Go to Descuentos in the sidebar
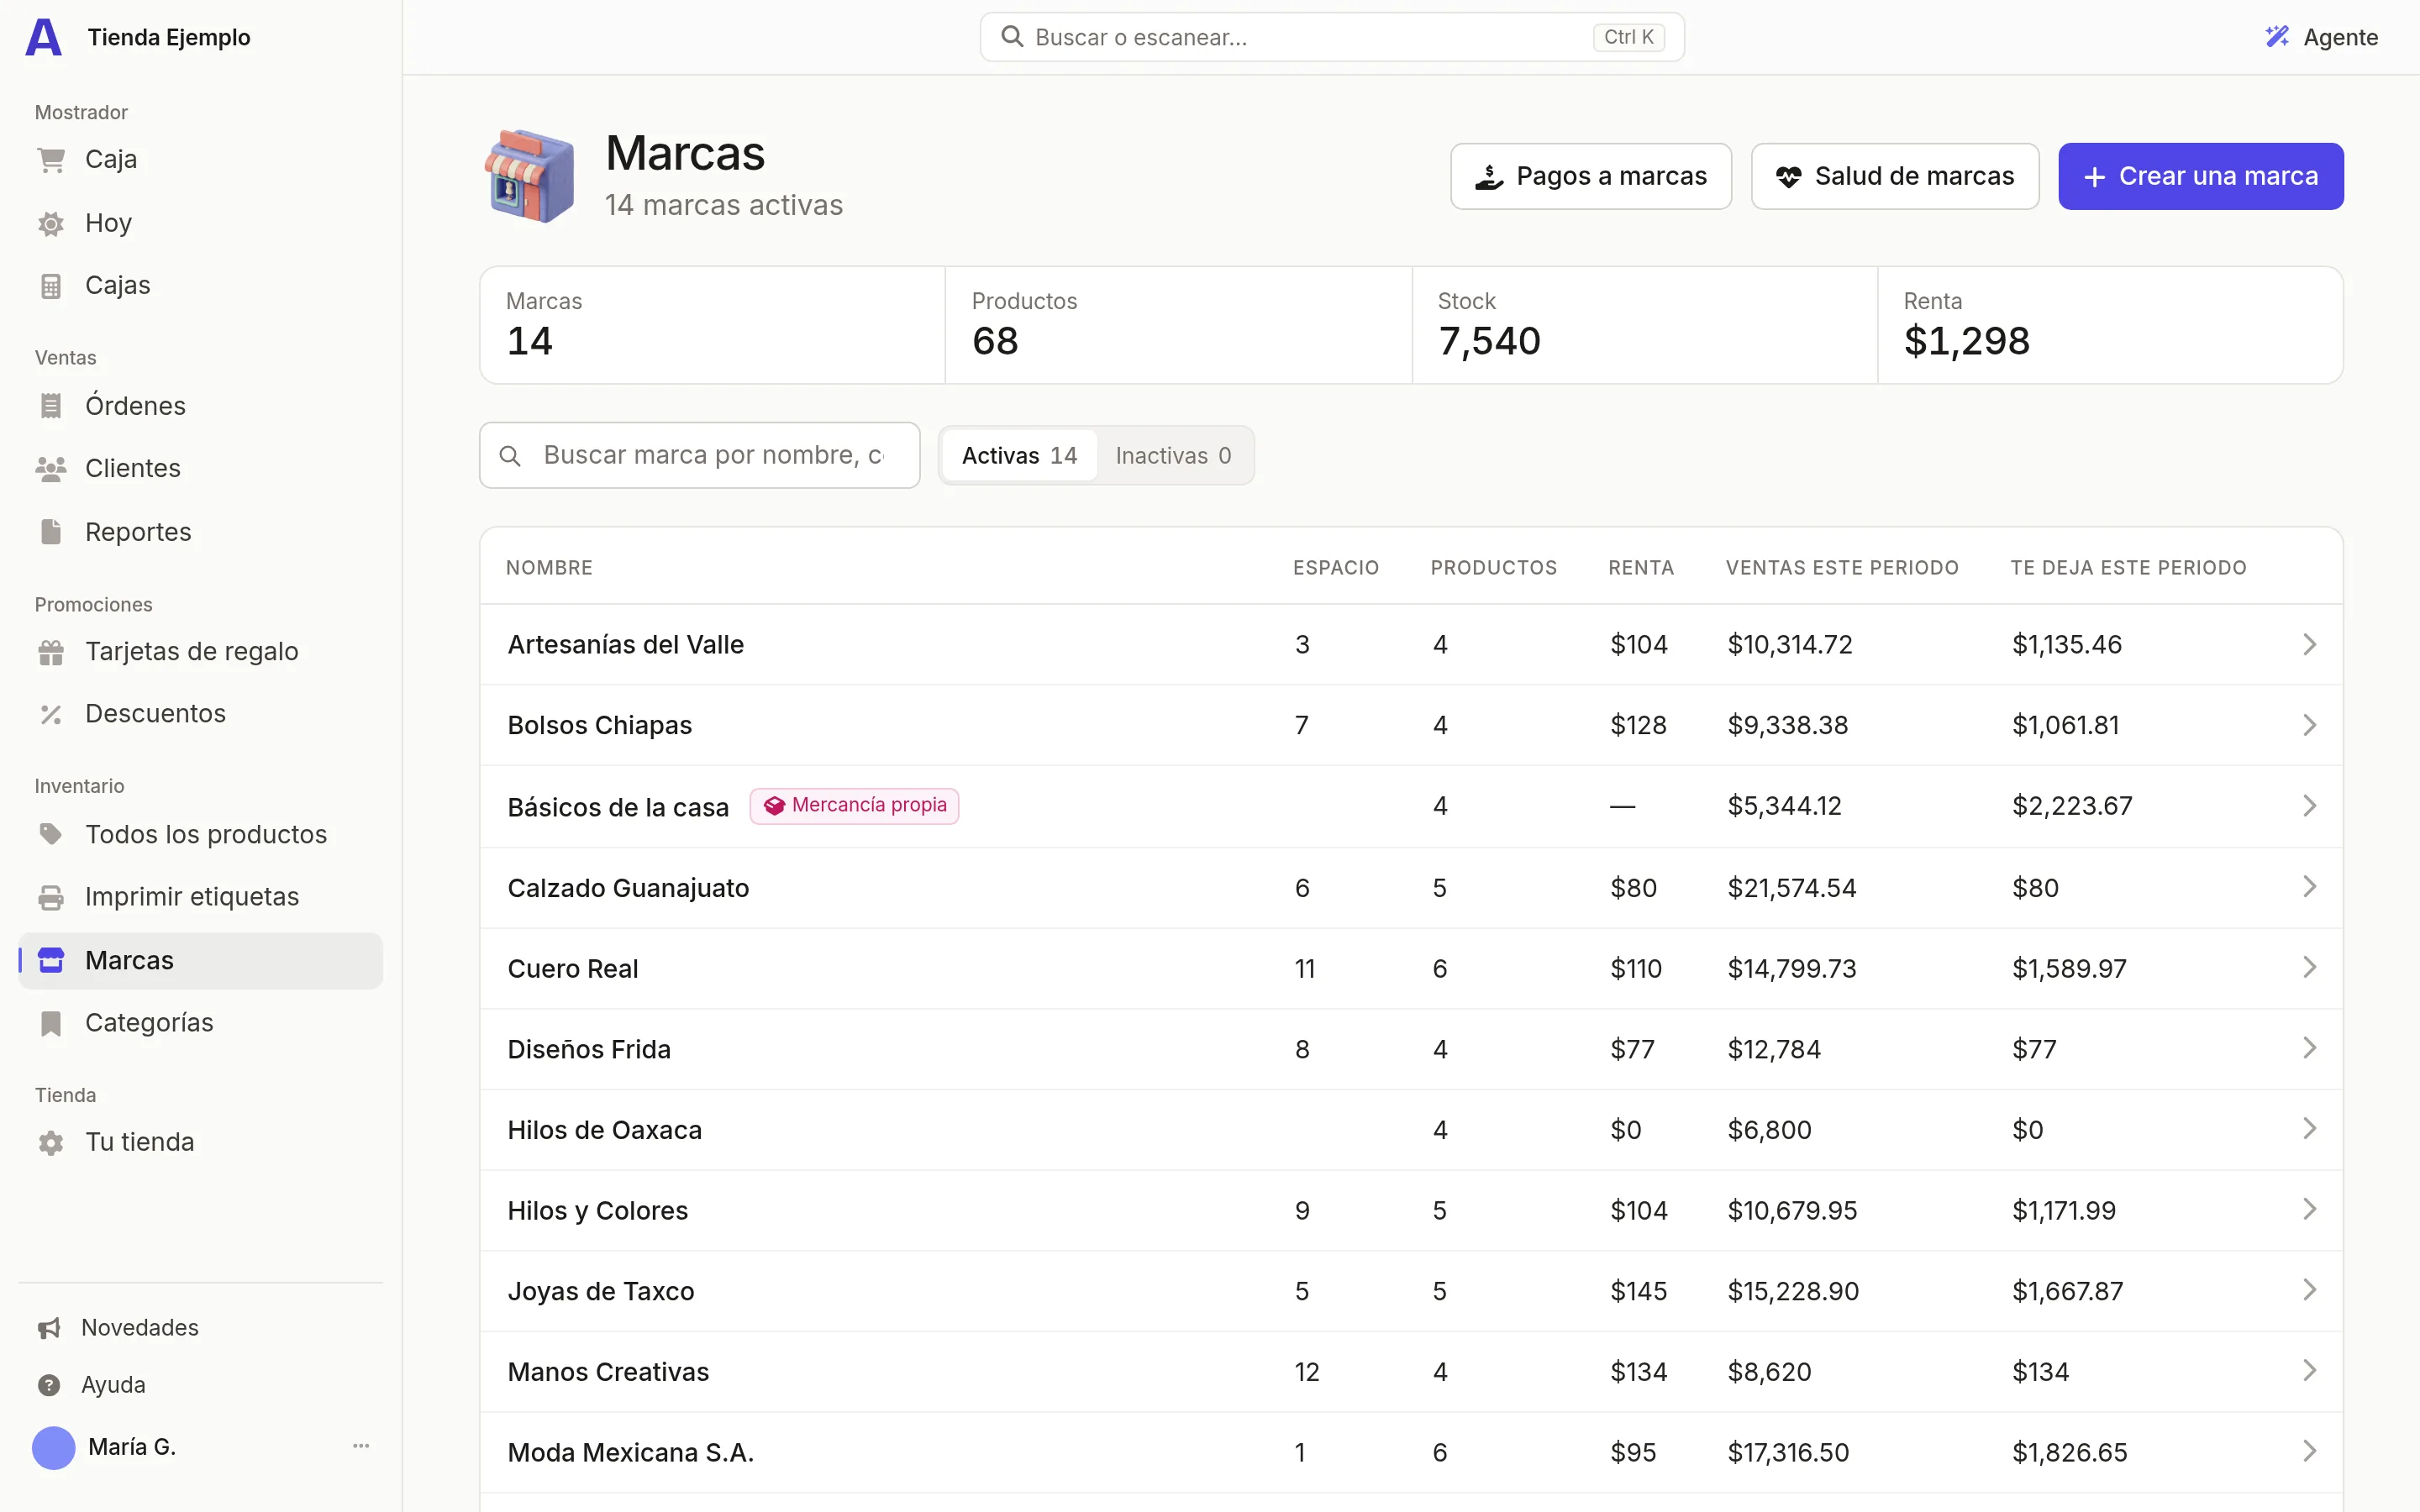The width and height of the screenshot is (2420, 1512). pos(200,714)
